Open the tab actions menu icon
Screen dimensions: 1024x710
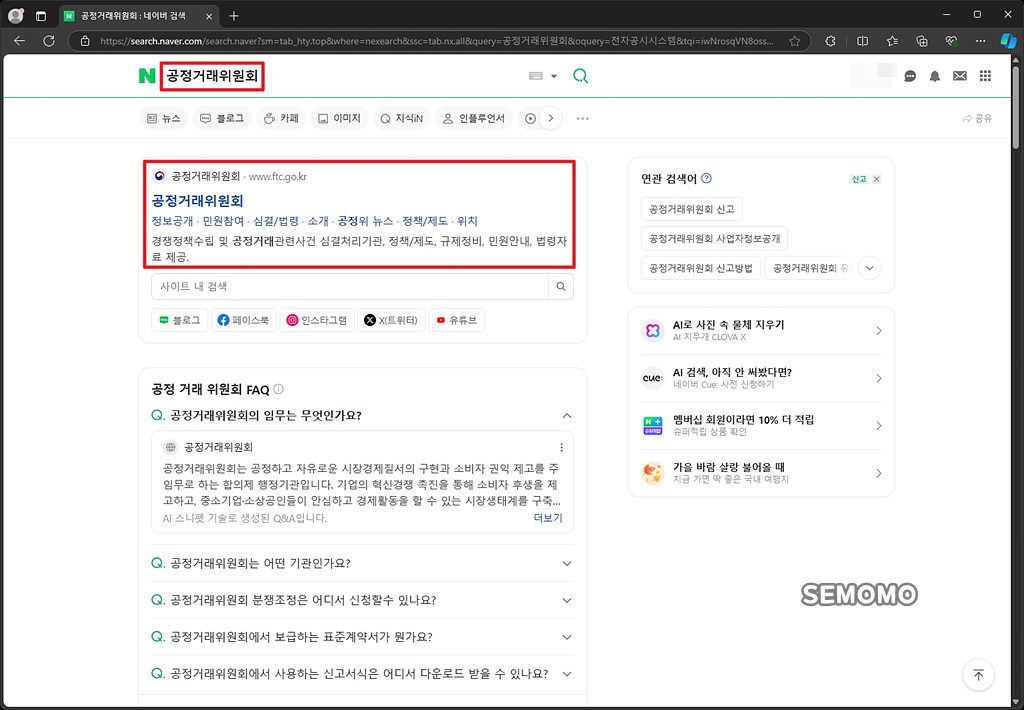coord(40,16)
